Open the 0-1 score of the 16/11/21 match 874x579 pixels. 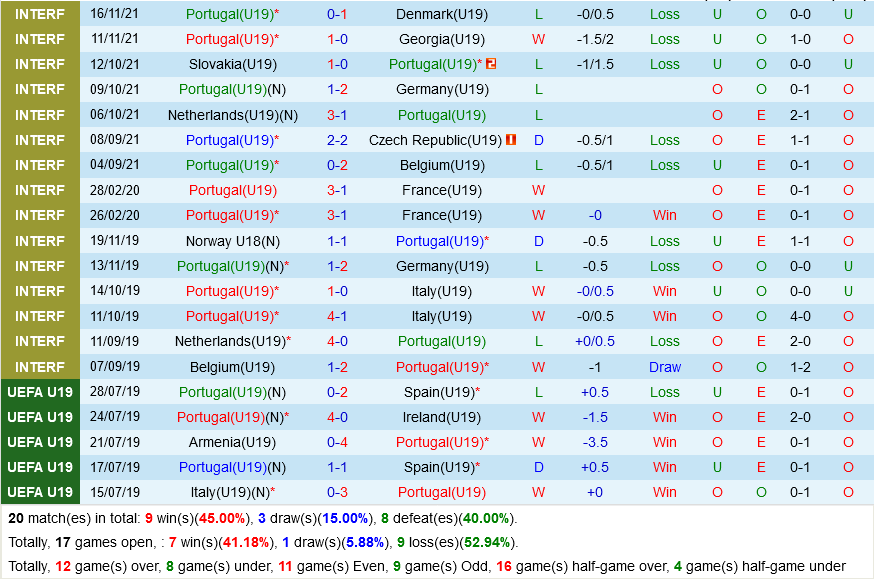[x=337, y=14]
